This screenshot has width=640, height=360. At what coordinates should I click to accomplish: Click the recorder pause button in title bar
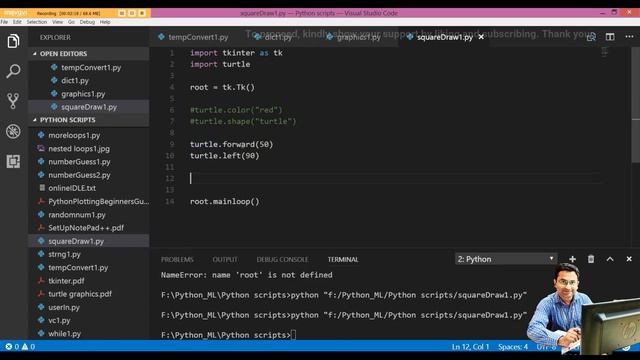122,13
